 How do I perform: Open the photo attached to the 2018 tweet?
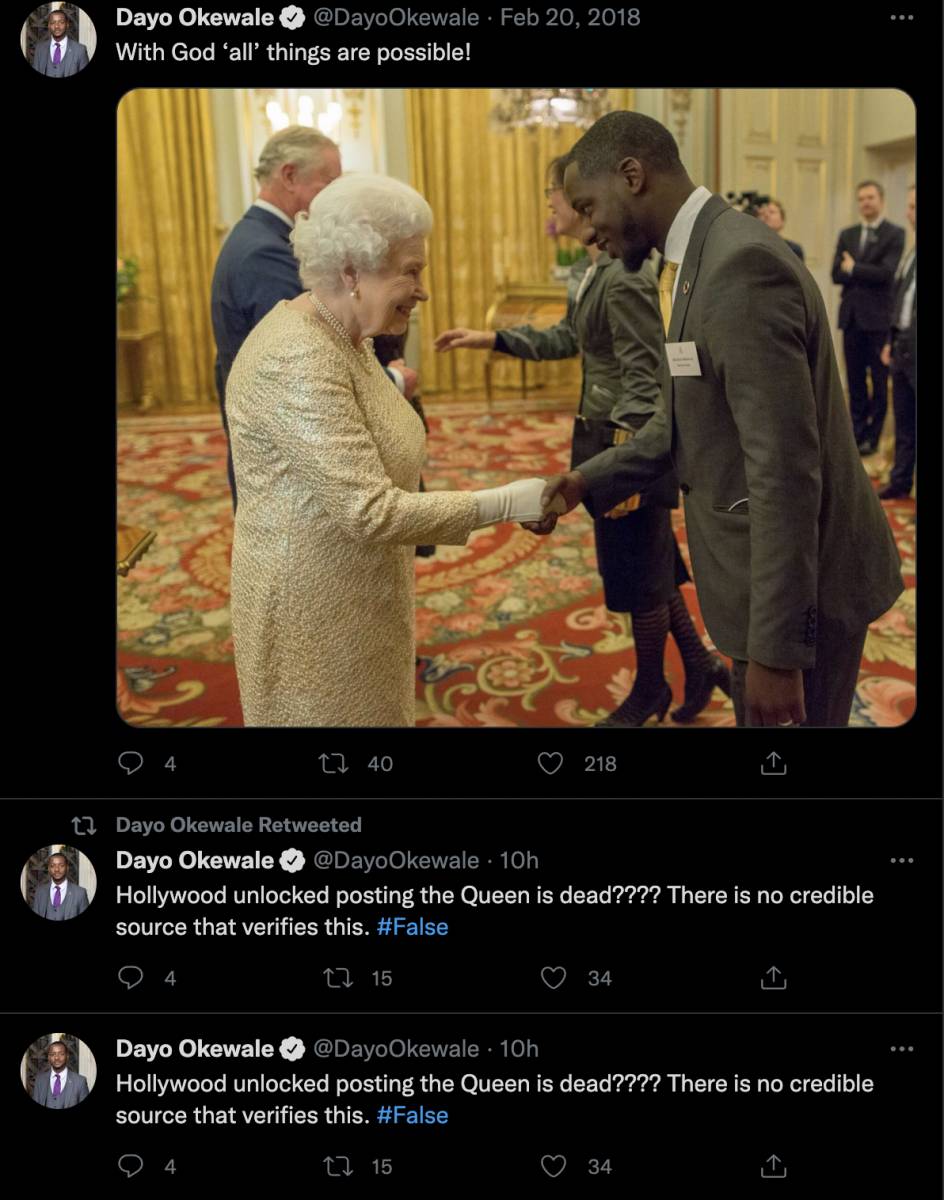516,408
